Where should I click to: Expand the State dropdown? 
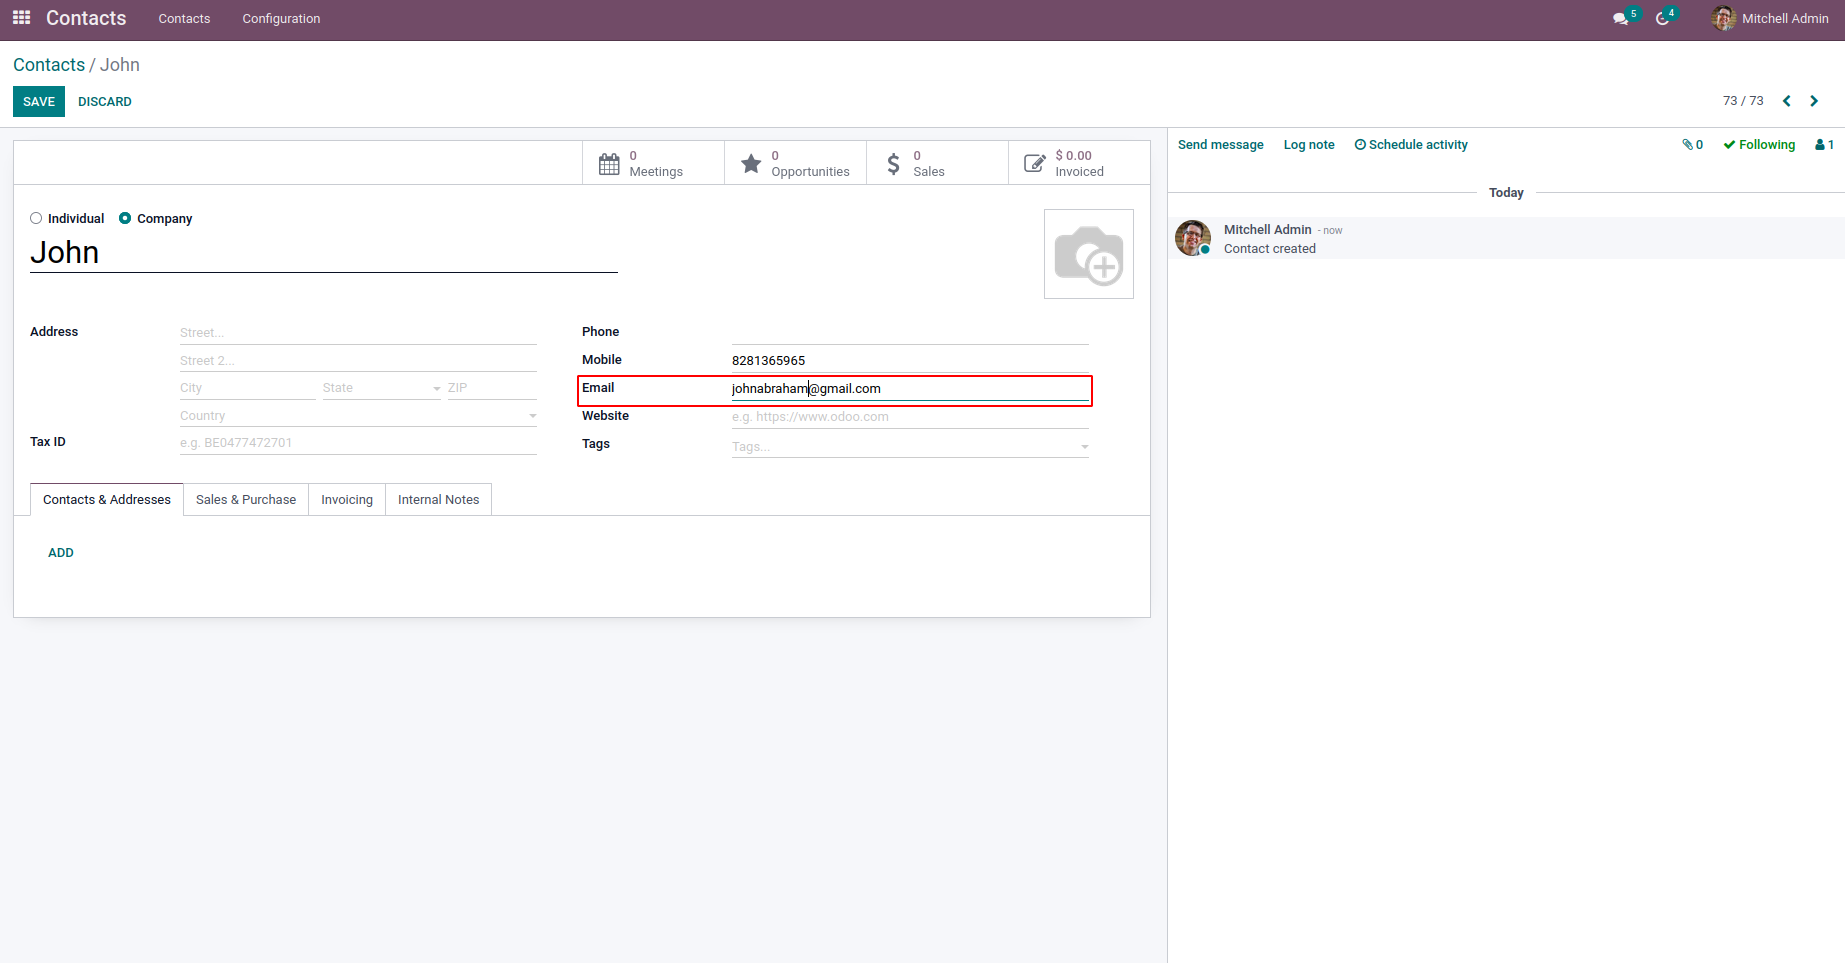click(x=437, y=388)
